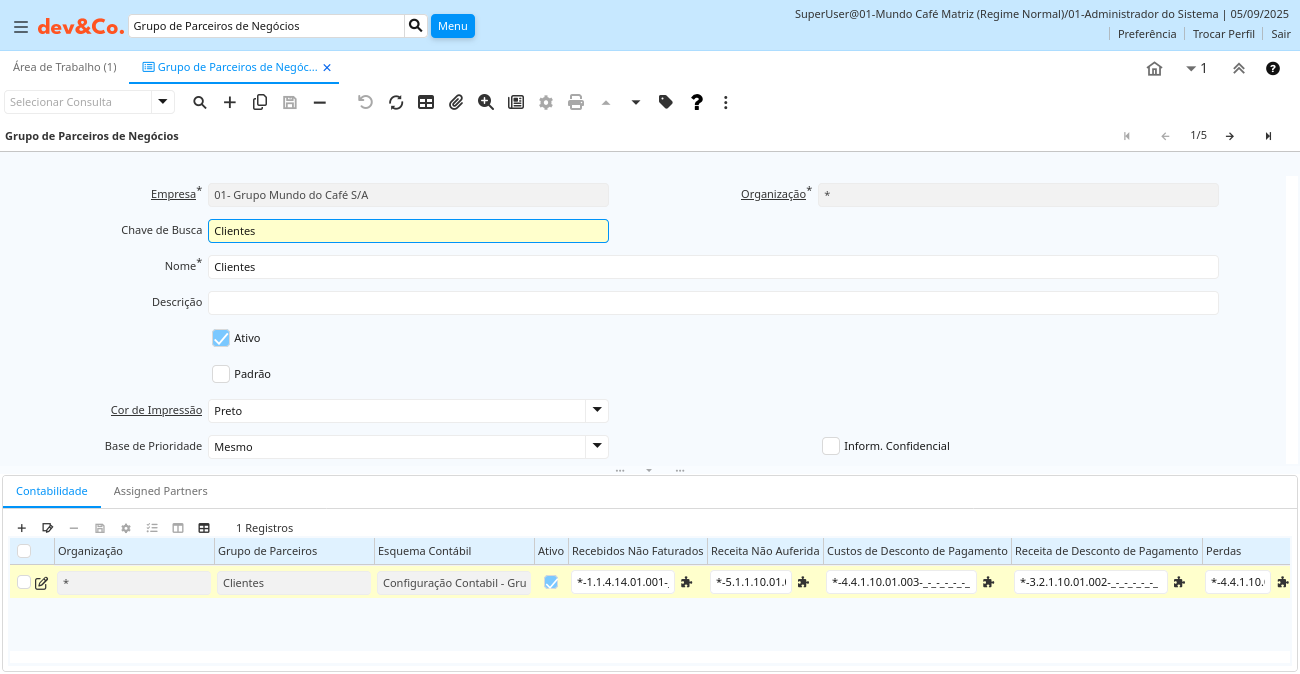Expand the Selecionar Consulta combo box
1300x674 pixels.
[x=163, y=102]
